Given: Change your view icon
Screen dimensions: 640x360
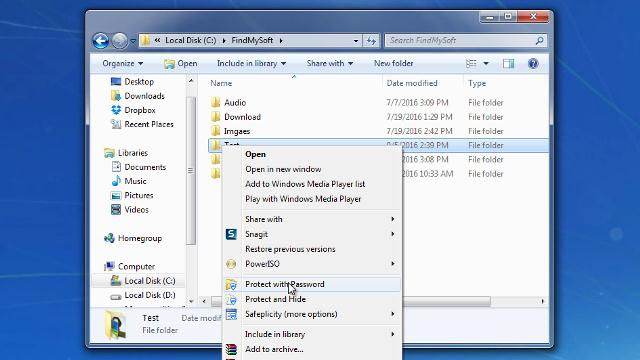Looking at the screenshot, I should pos(471,63).
